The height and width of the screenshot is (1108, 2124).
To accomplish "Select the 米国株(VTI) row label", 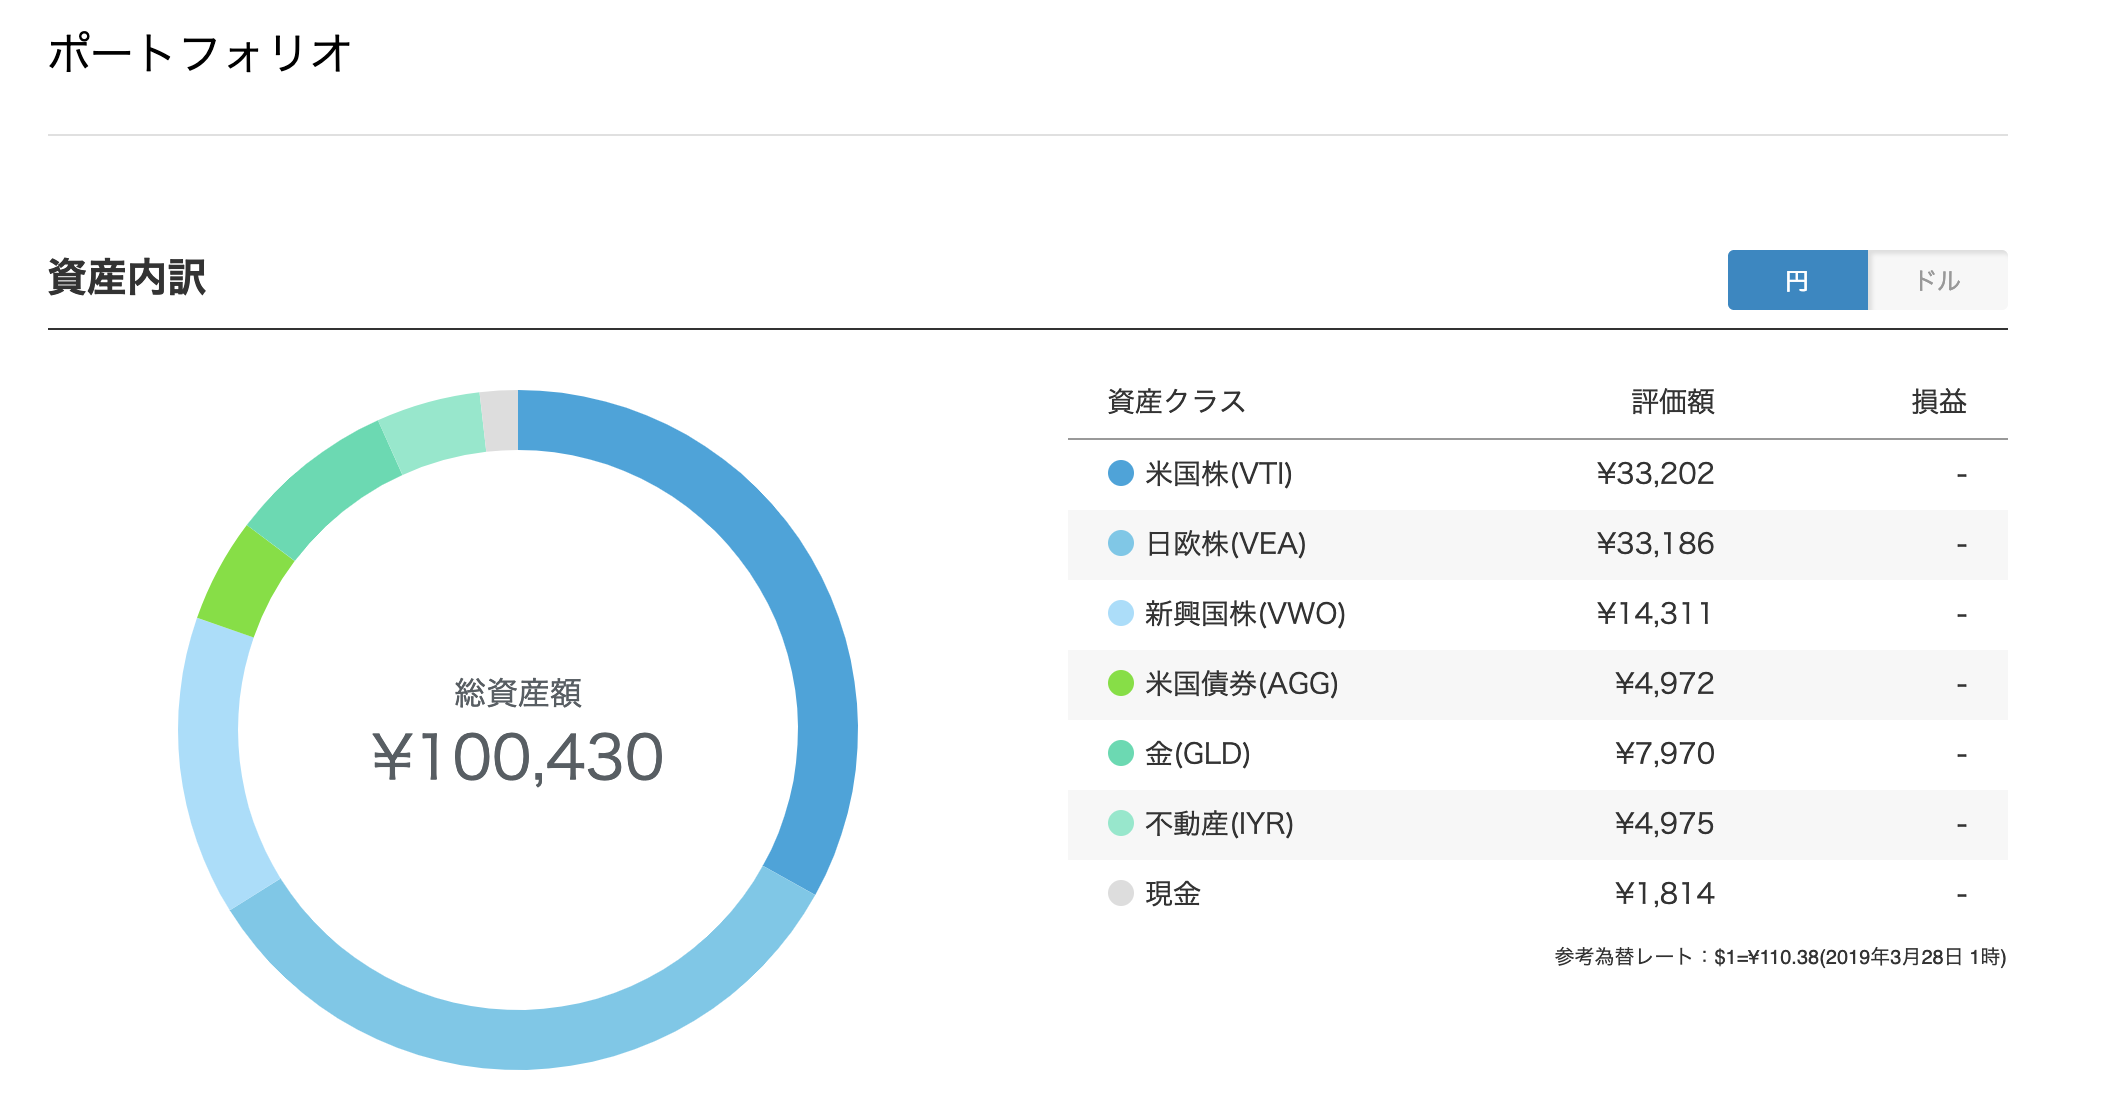I will (x=1219, y=473).
